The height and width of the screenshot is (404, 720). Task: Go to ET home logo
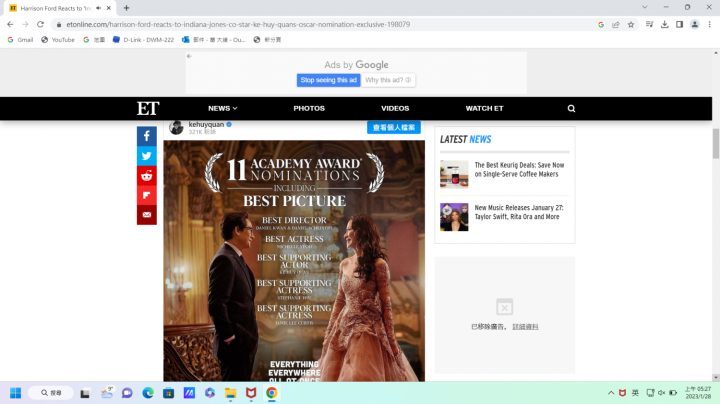click(x=148, y=108)
